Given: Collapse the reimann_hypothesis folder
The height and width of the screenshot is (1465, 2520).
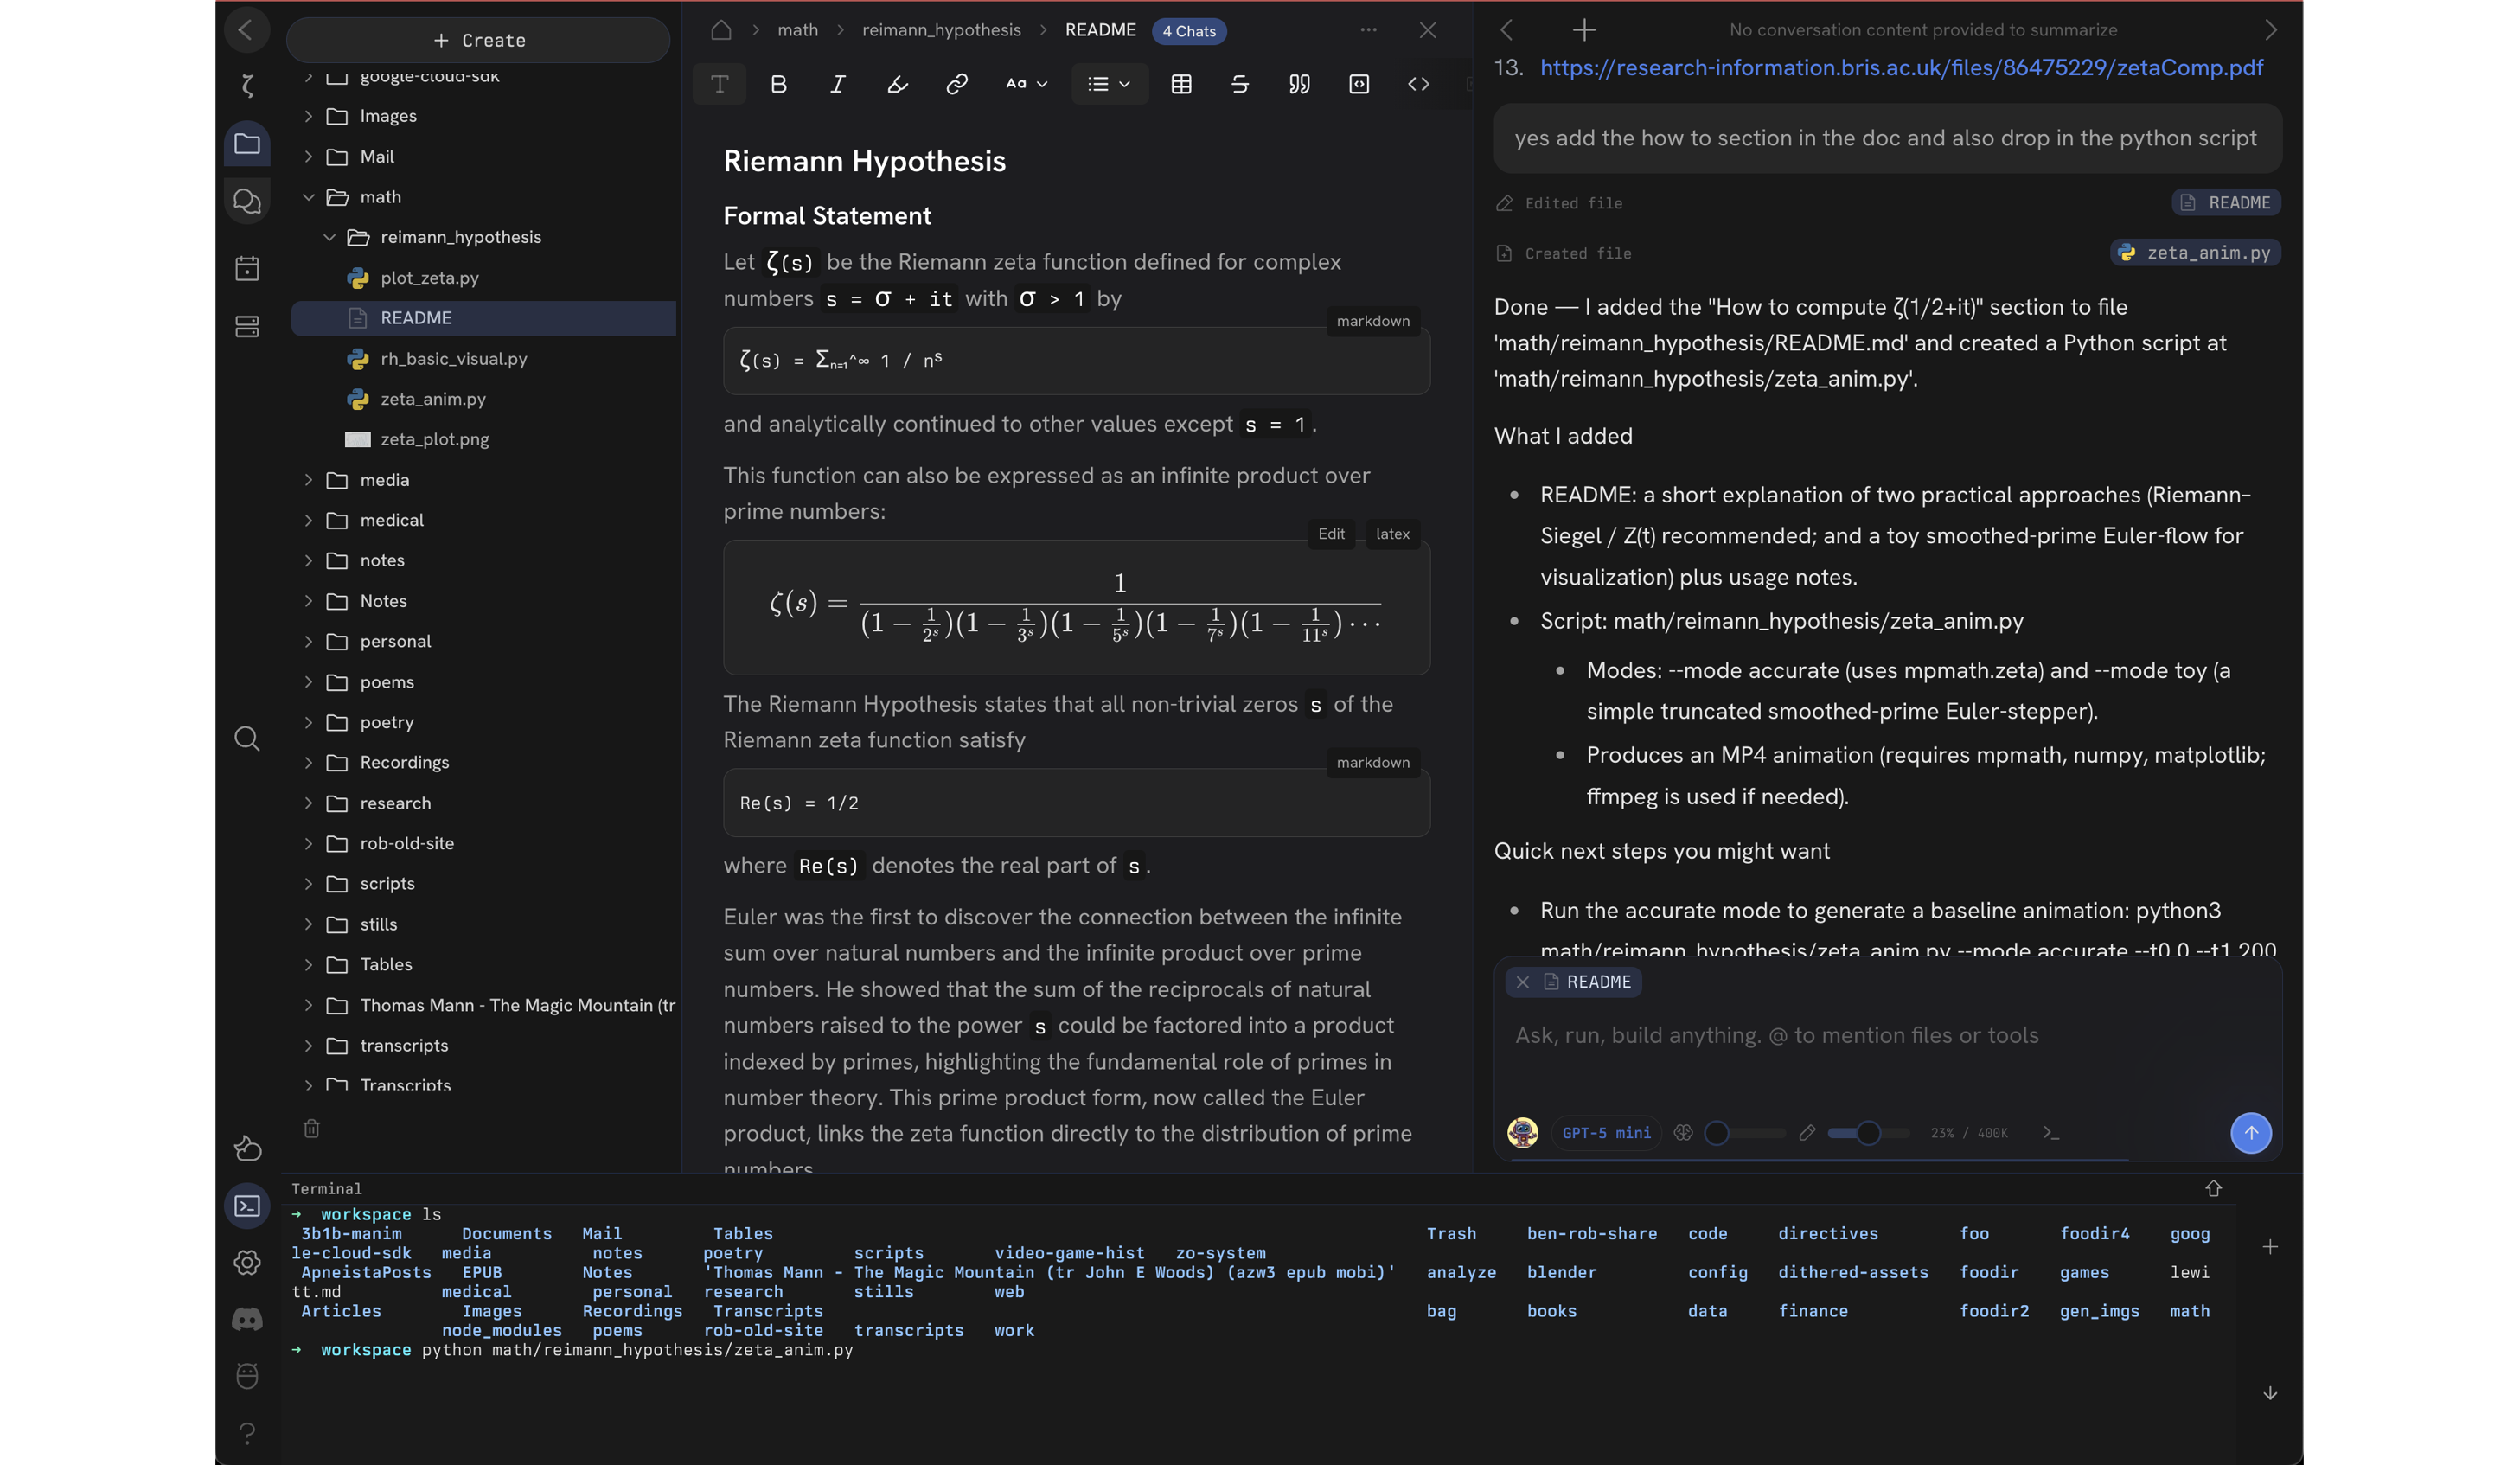Looking at the screenshot, I should [x=329, y=238].
